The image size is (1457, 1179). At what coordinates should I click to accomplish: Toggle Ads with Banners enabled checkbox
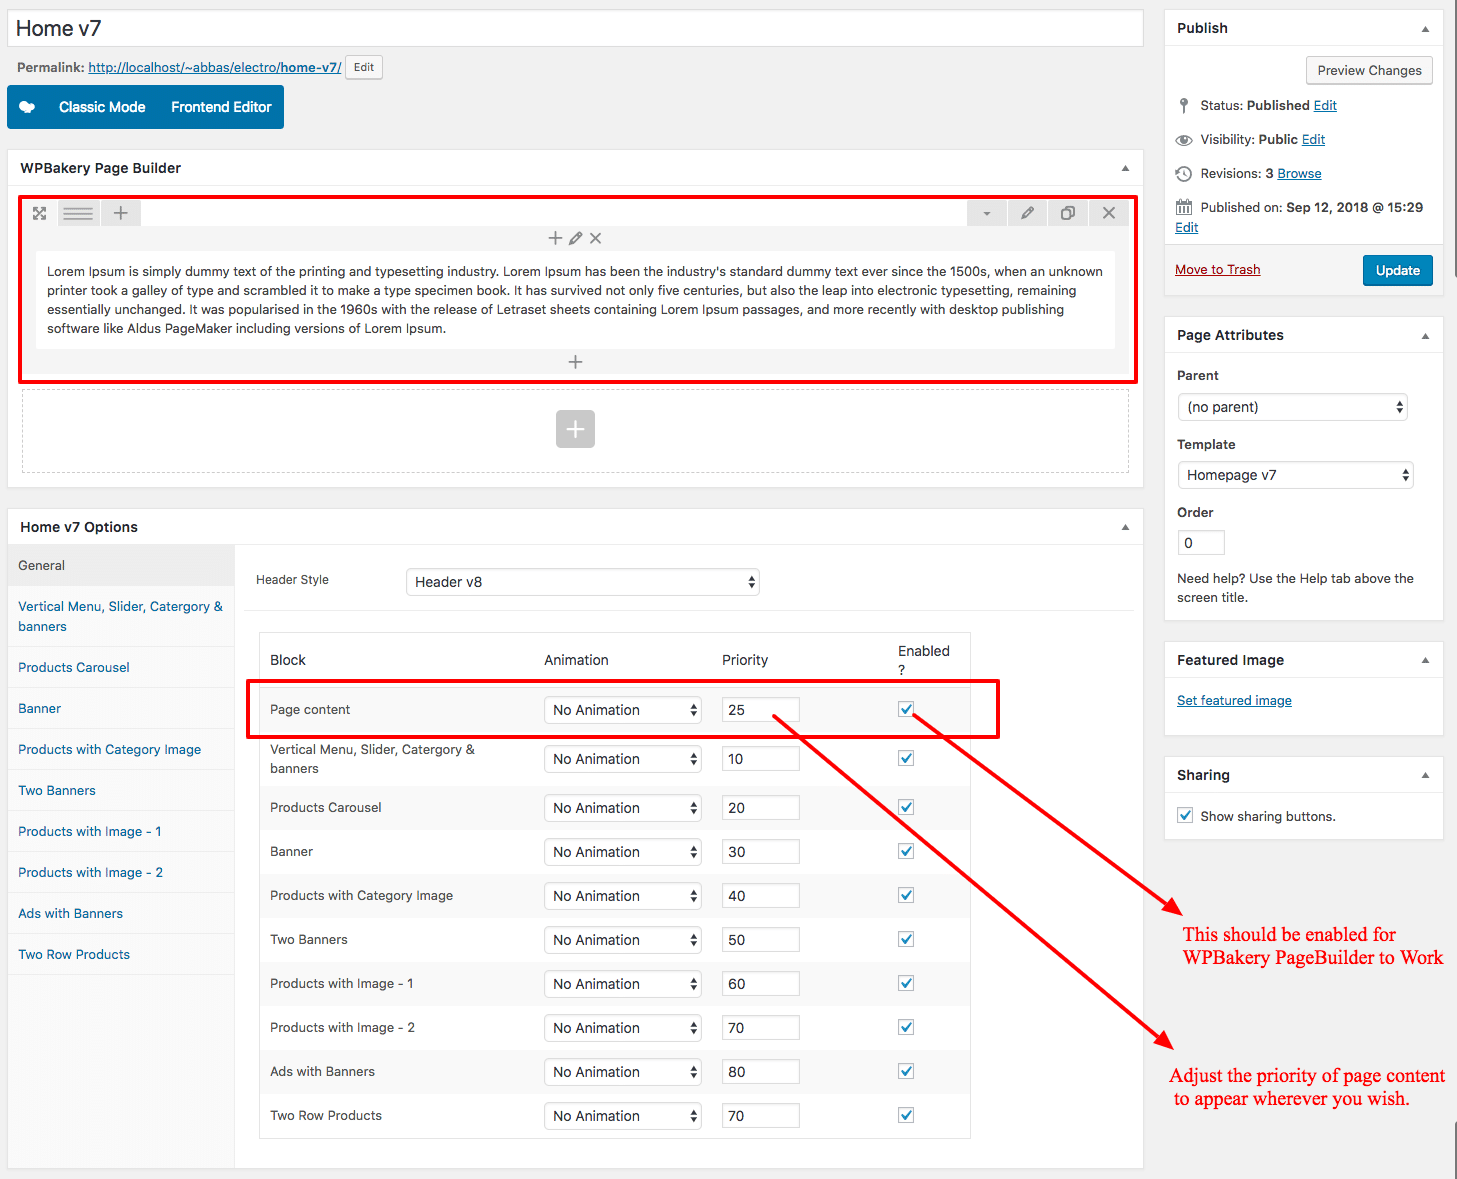coord(906,1071)
